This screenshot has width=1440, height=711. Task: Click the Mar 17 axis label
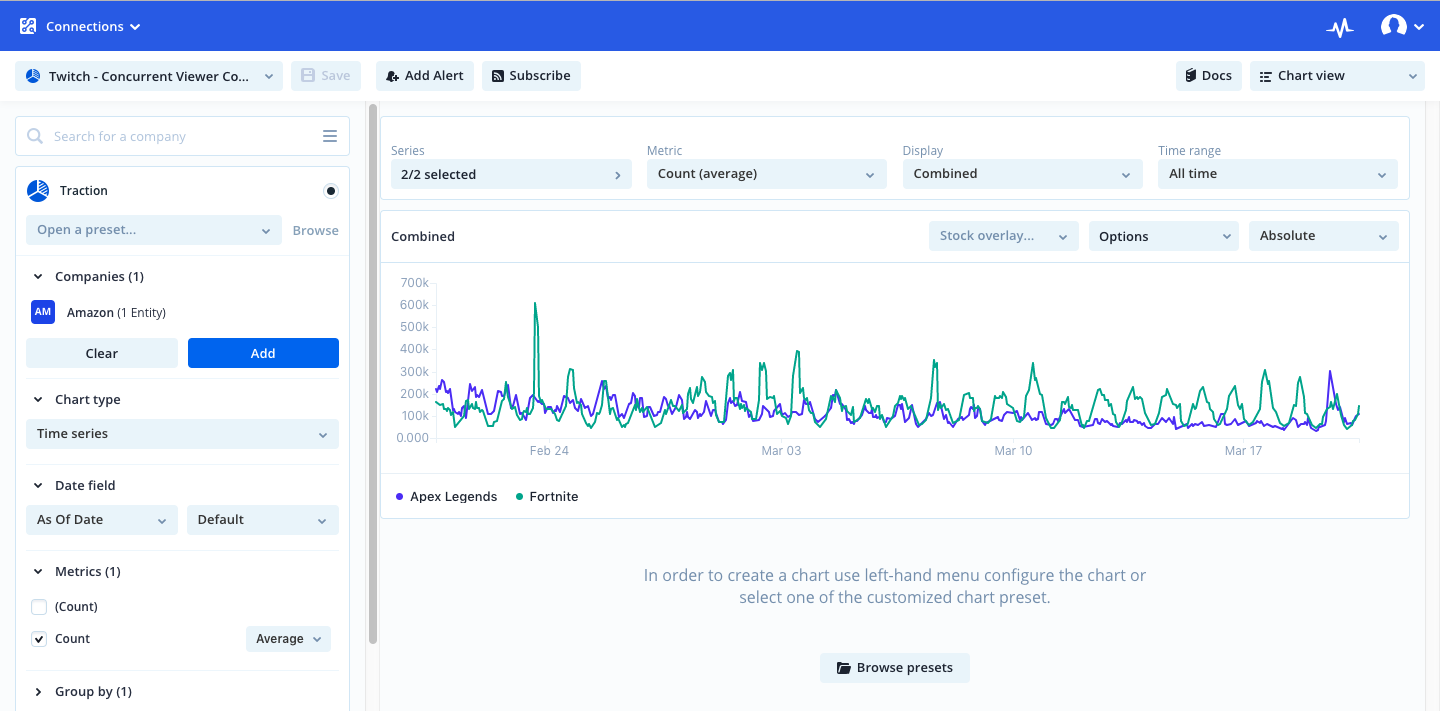click(x=1243, y=451)
